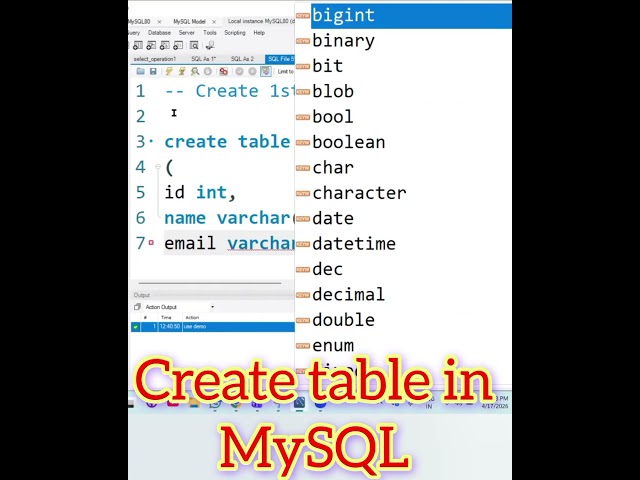The image size is (640, 480).
Task: Click the 'email' text on line 7
Action: (x=190, y=243)
